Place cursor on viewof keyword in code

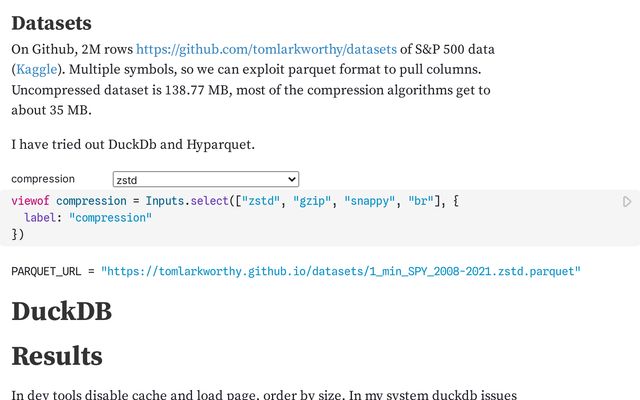pyautogui.click(x=31, y=201)
